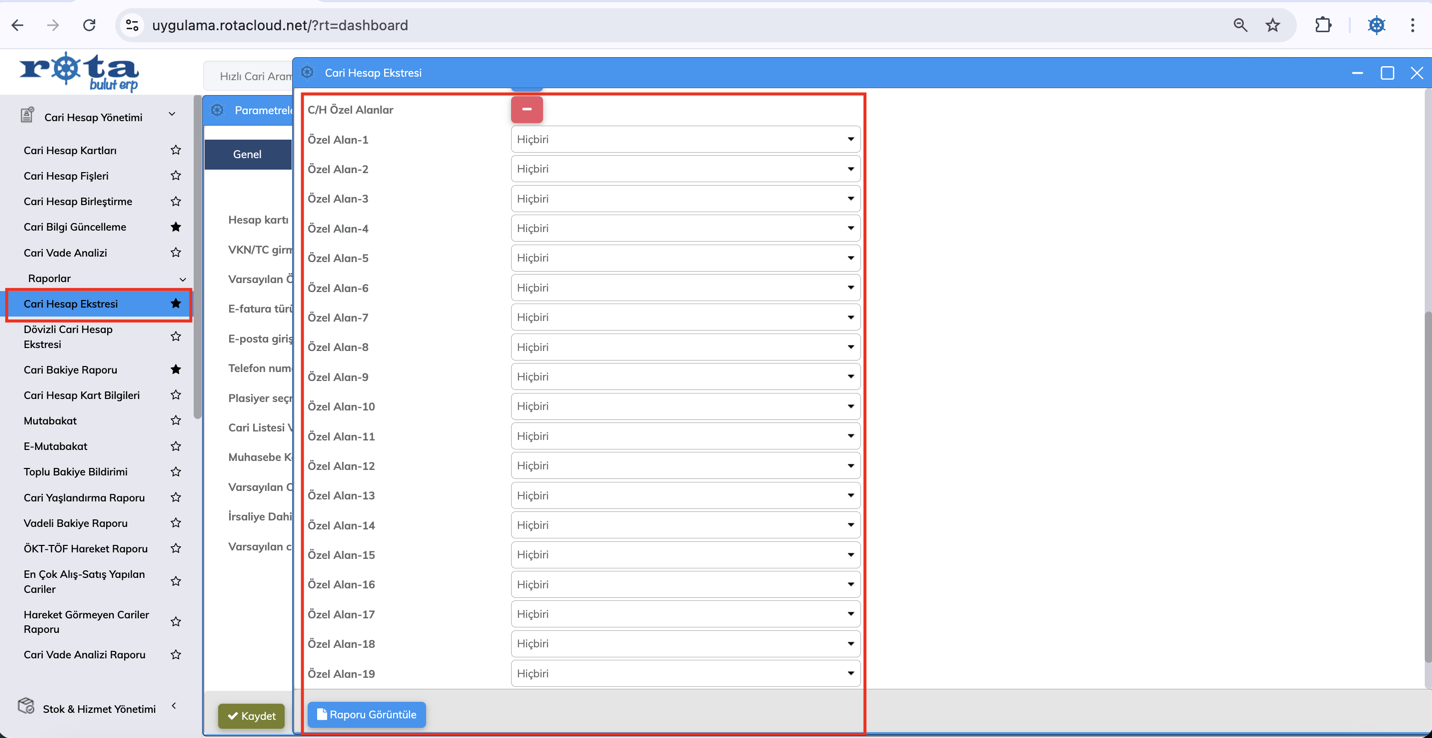
Task: Bookmark this page with the star icon
Action: pyautogui.click(x=1272, y=25)
